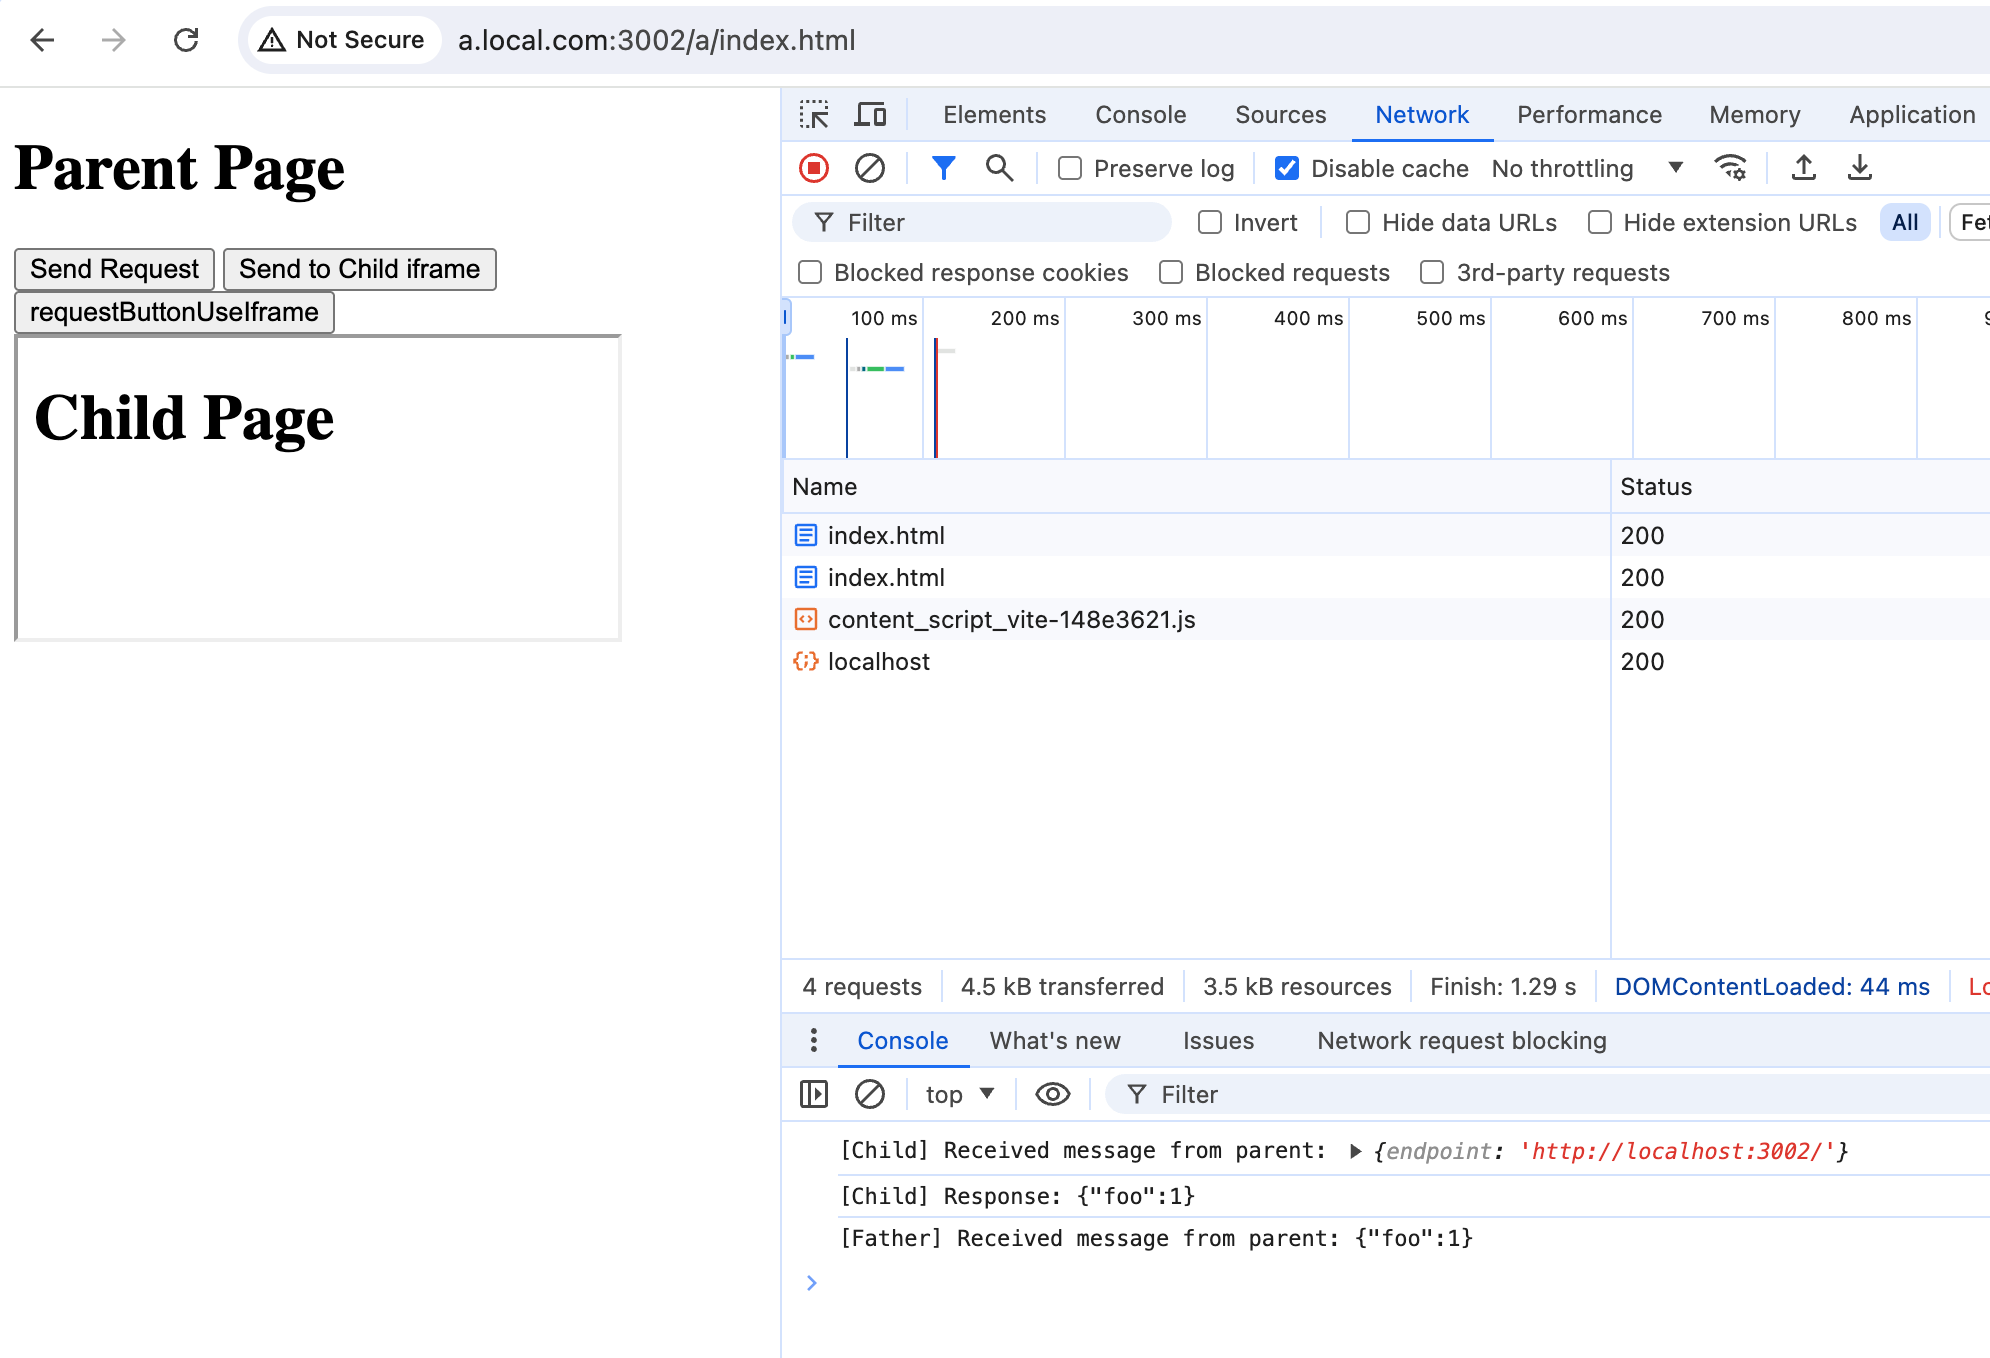This screenshot has height=1358, width=1990.
Task: Toggle the device toolbar icon
Action: pyautogui.click(x=870, y=115)
